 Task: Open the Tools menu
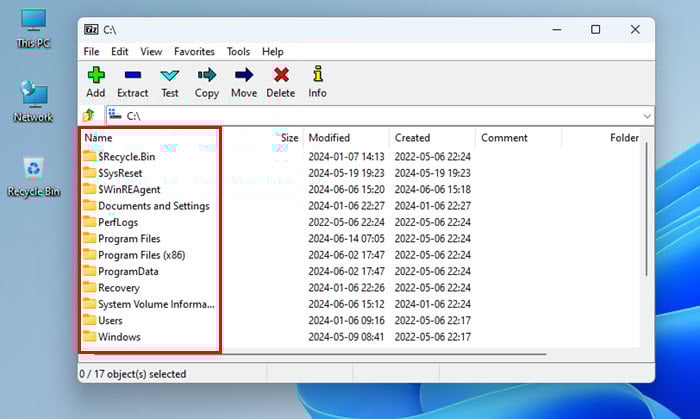pos(238,52)
